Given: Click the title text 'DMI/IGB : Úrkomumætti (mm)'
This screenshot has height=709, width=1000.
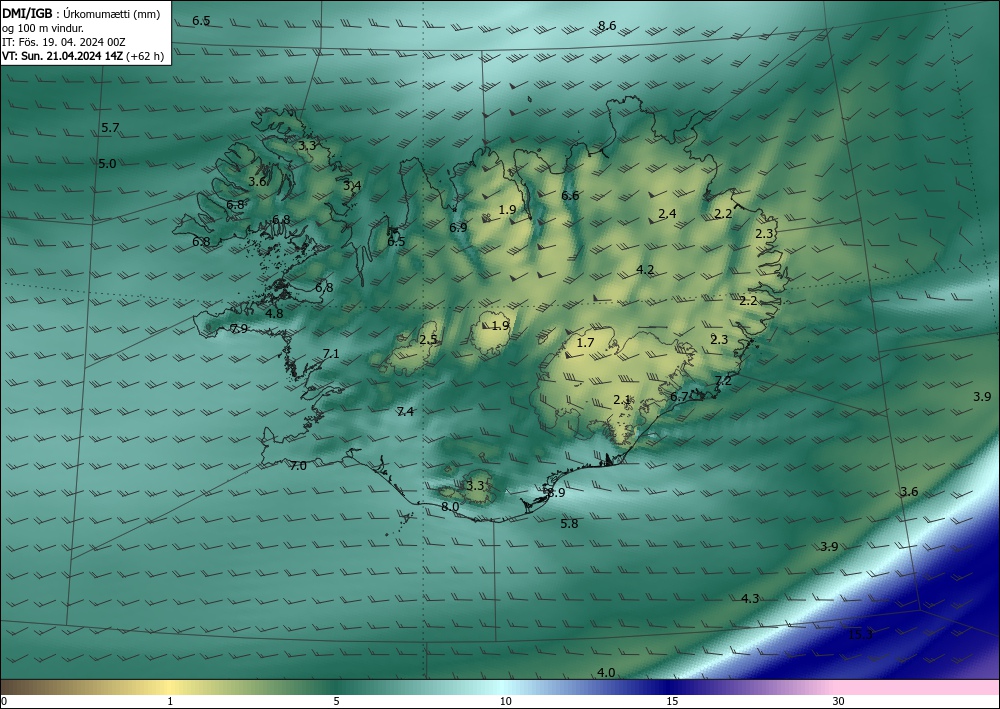Looking at the screenshot, I should (x=81, y=14).
